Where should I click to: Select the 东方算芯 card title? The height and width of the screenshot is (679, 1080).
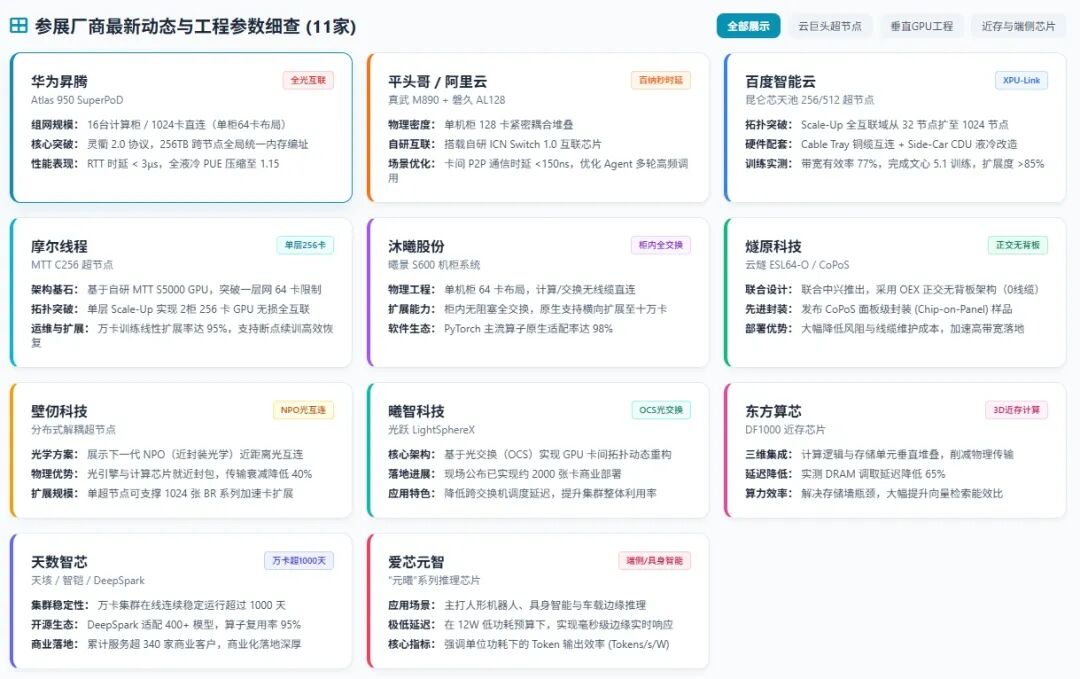pos(773,411)
